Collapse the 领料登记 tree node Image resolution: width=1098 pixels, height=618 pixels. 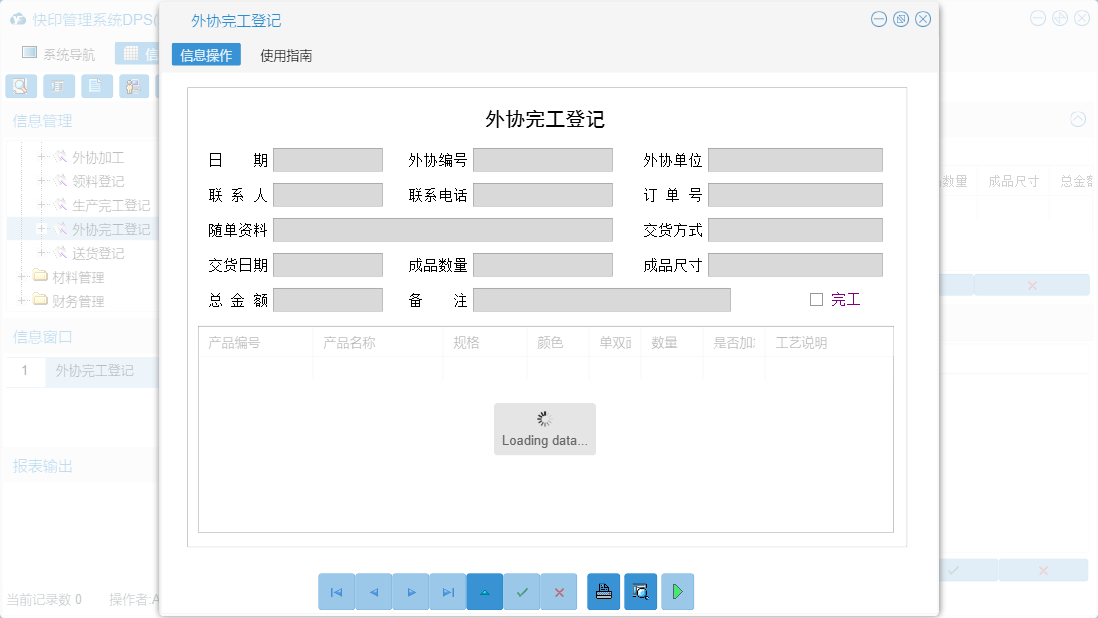click(x=40, y=179)
